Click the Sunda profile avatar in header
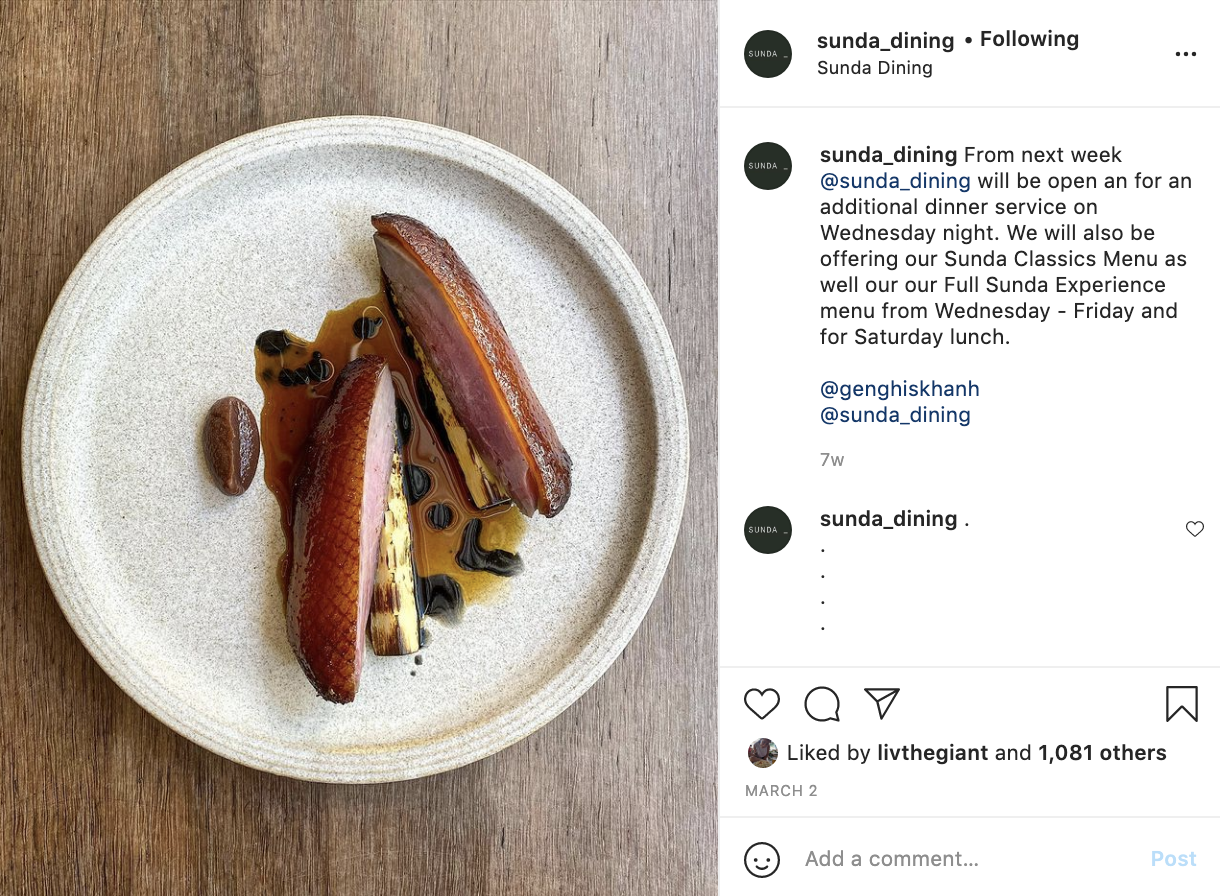 768,54
